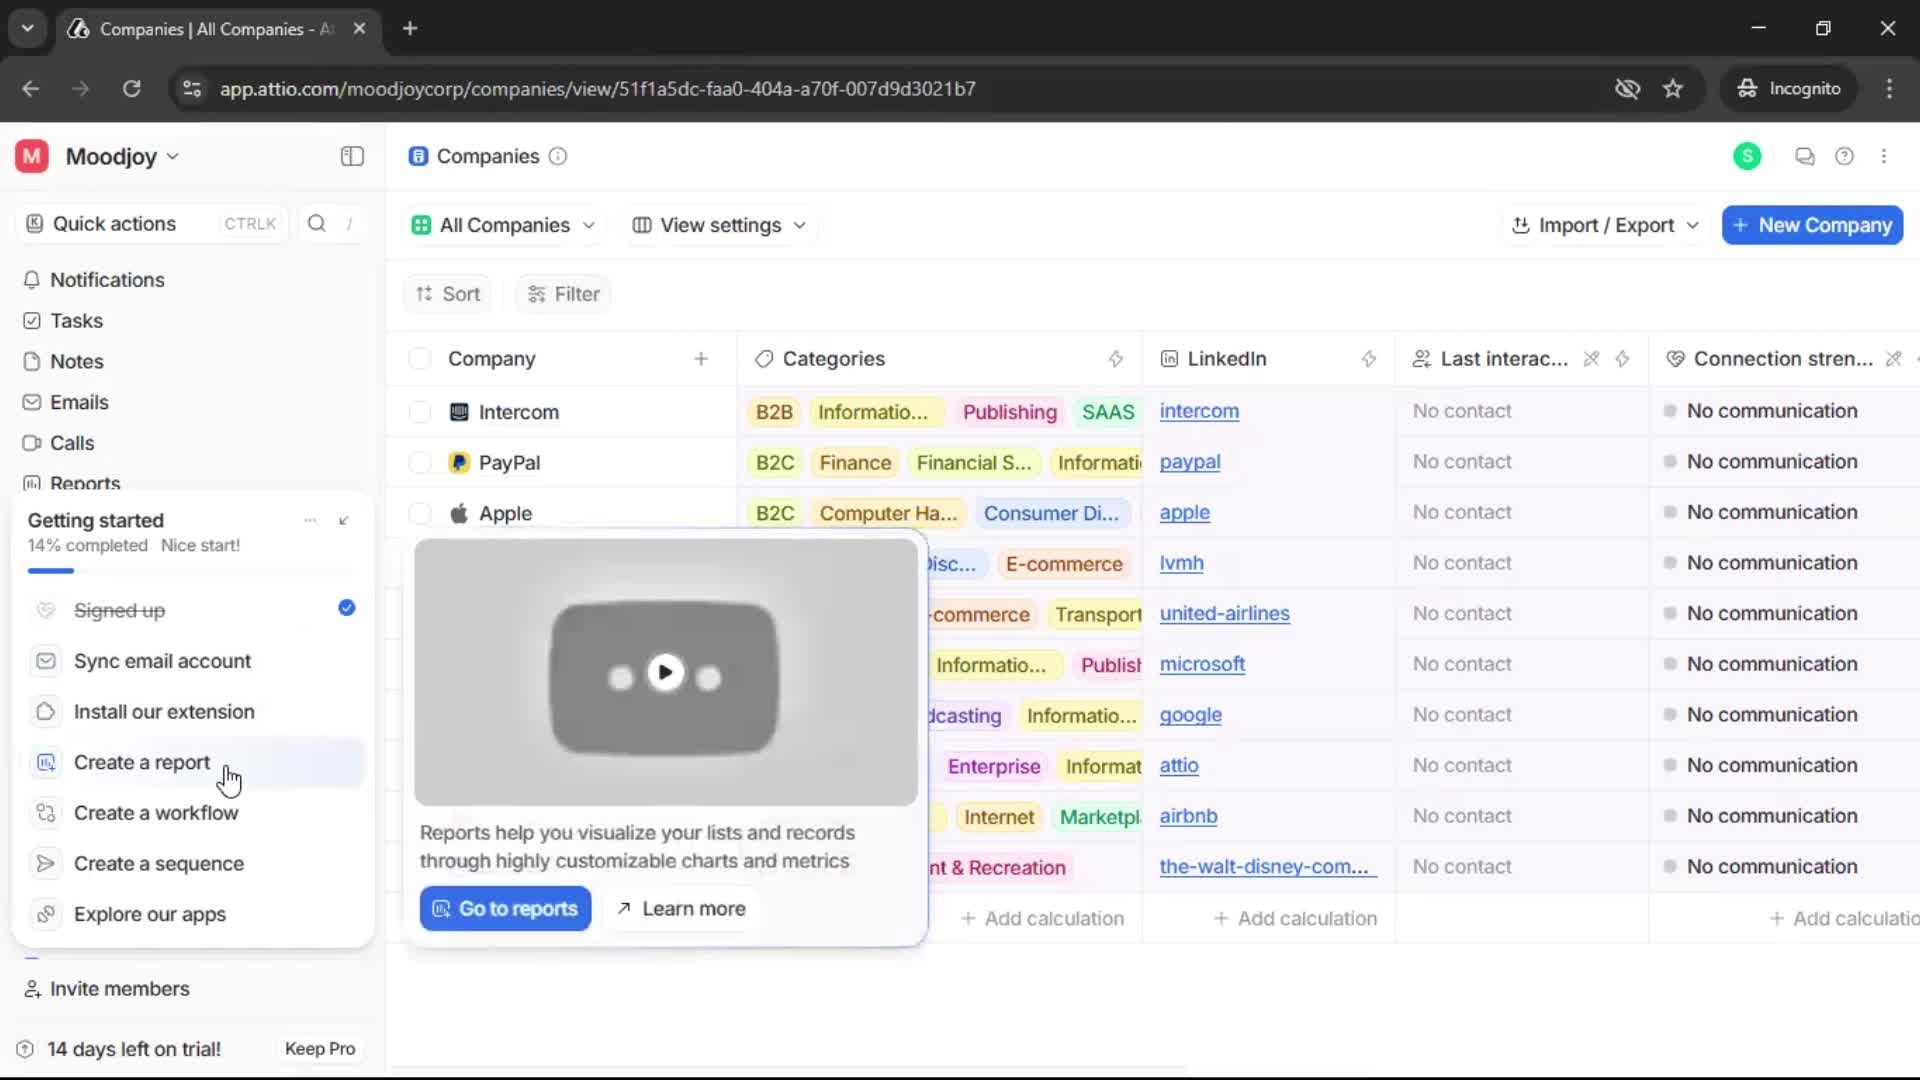
Task: Open Reports in the sidebar
Action: pos(83,483)
